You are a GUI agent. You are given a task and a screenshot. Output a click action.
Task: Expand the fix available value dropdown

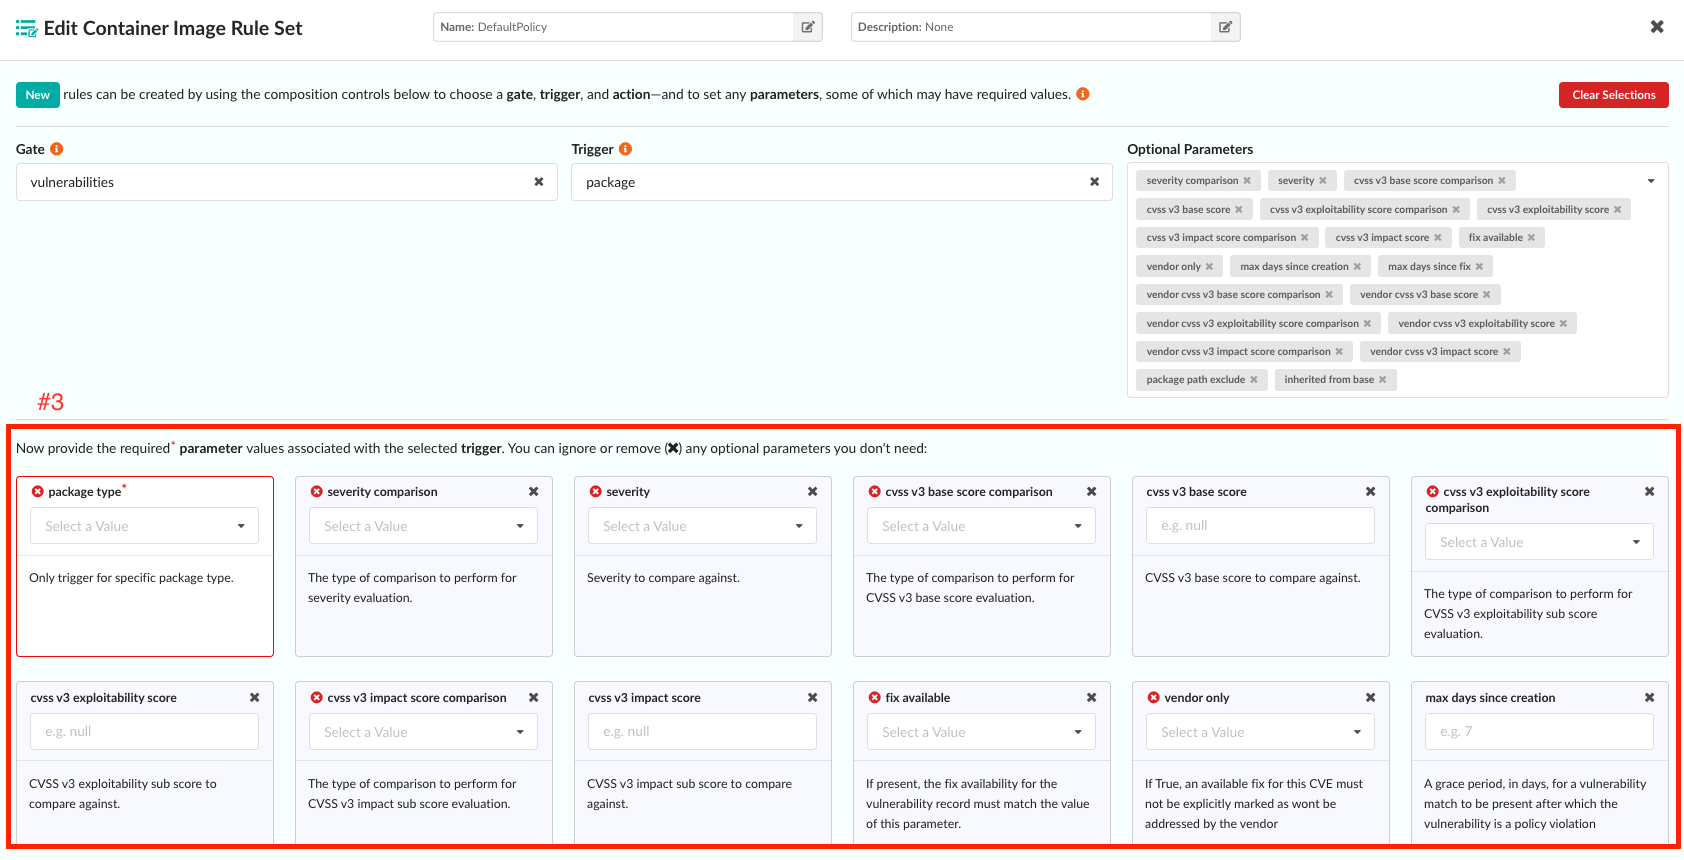click(x=982, y=732)
